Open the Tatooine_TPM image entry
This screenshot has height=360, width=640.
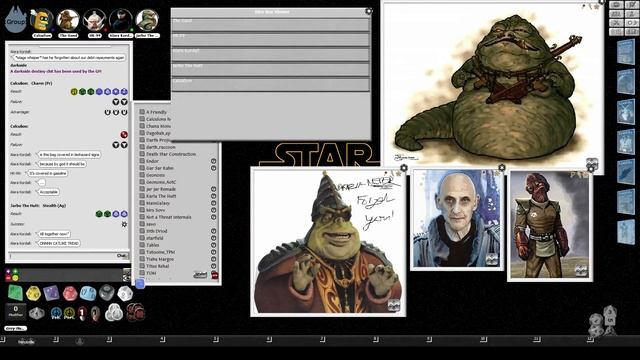160,252
